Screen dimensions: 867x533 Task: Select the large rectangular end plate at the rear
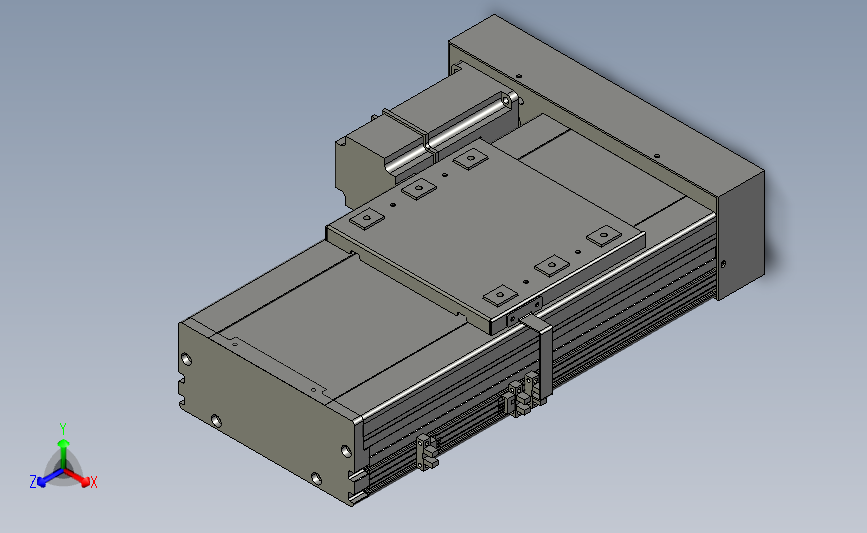(606, 157)
